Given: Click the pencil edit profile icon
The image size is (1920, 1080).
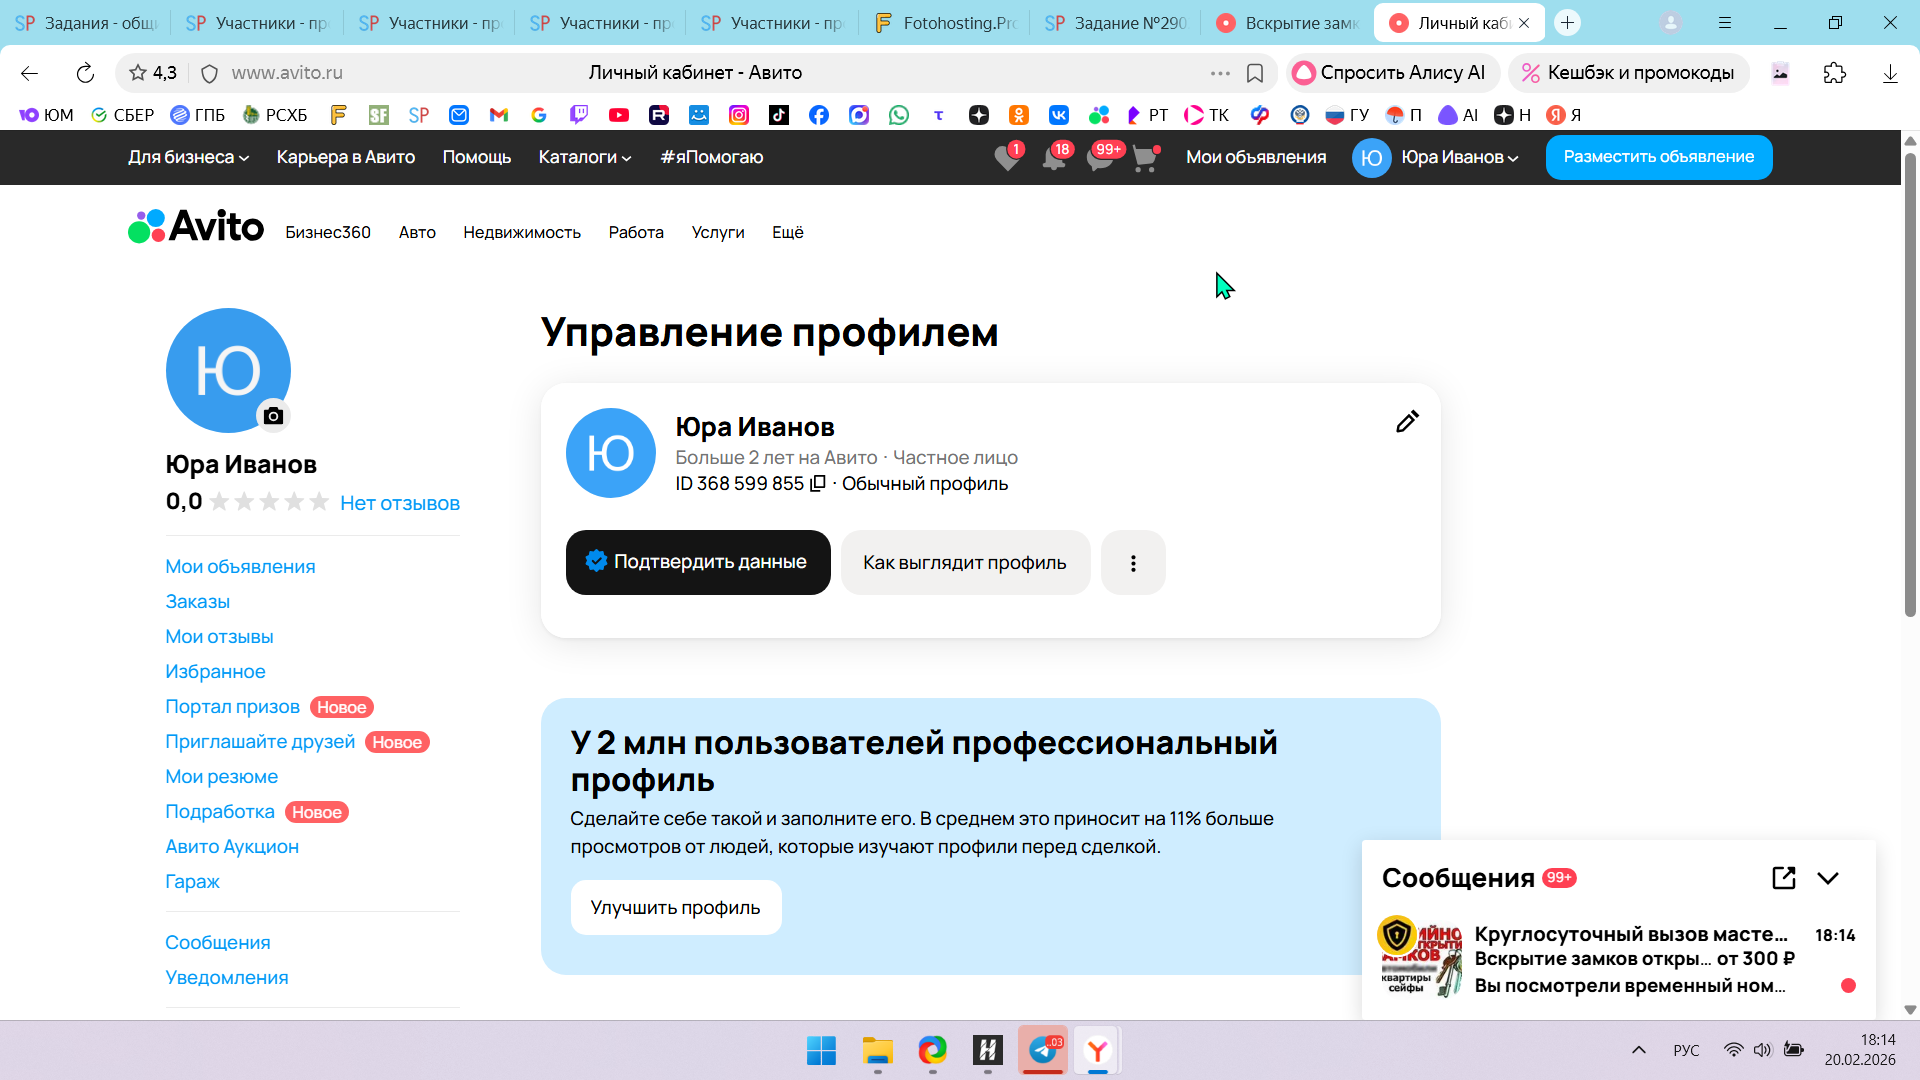Looking at the screenshot, I should [x=1407, y=422].
